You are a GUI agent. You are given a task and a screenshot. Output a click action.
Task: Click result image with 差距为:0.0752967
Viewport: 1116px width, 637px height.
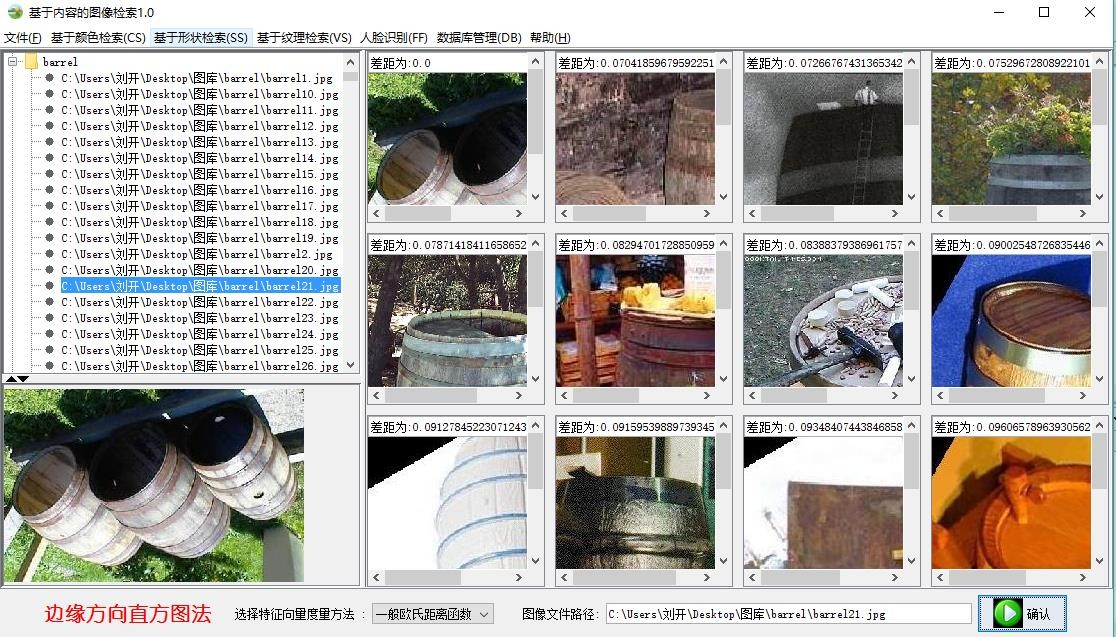pos(1011,138)
